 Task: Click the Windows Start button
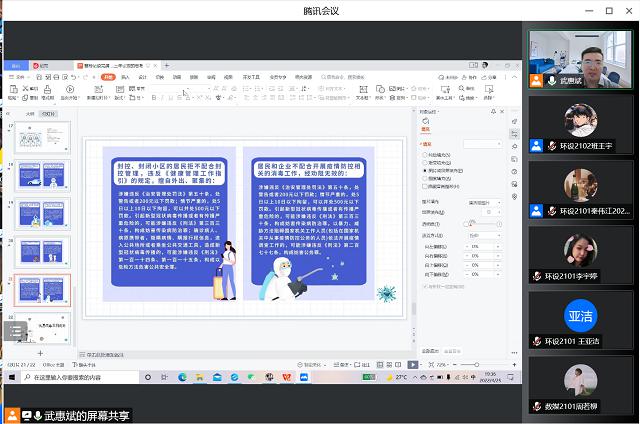point(12,377)
